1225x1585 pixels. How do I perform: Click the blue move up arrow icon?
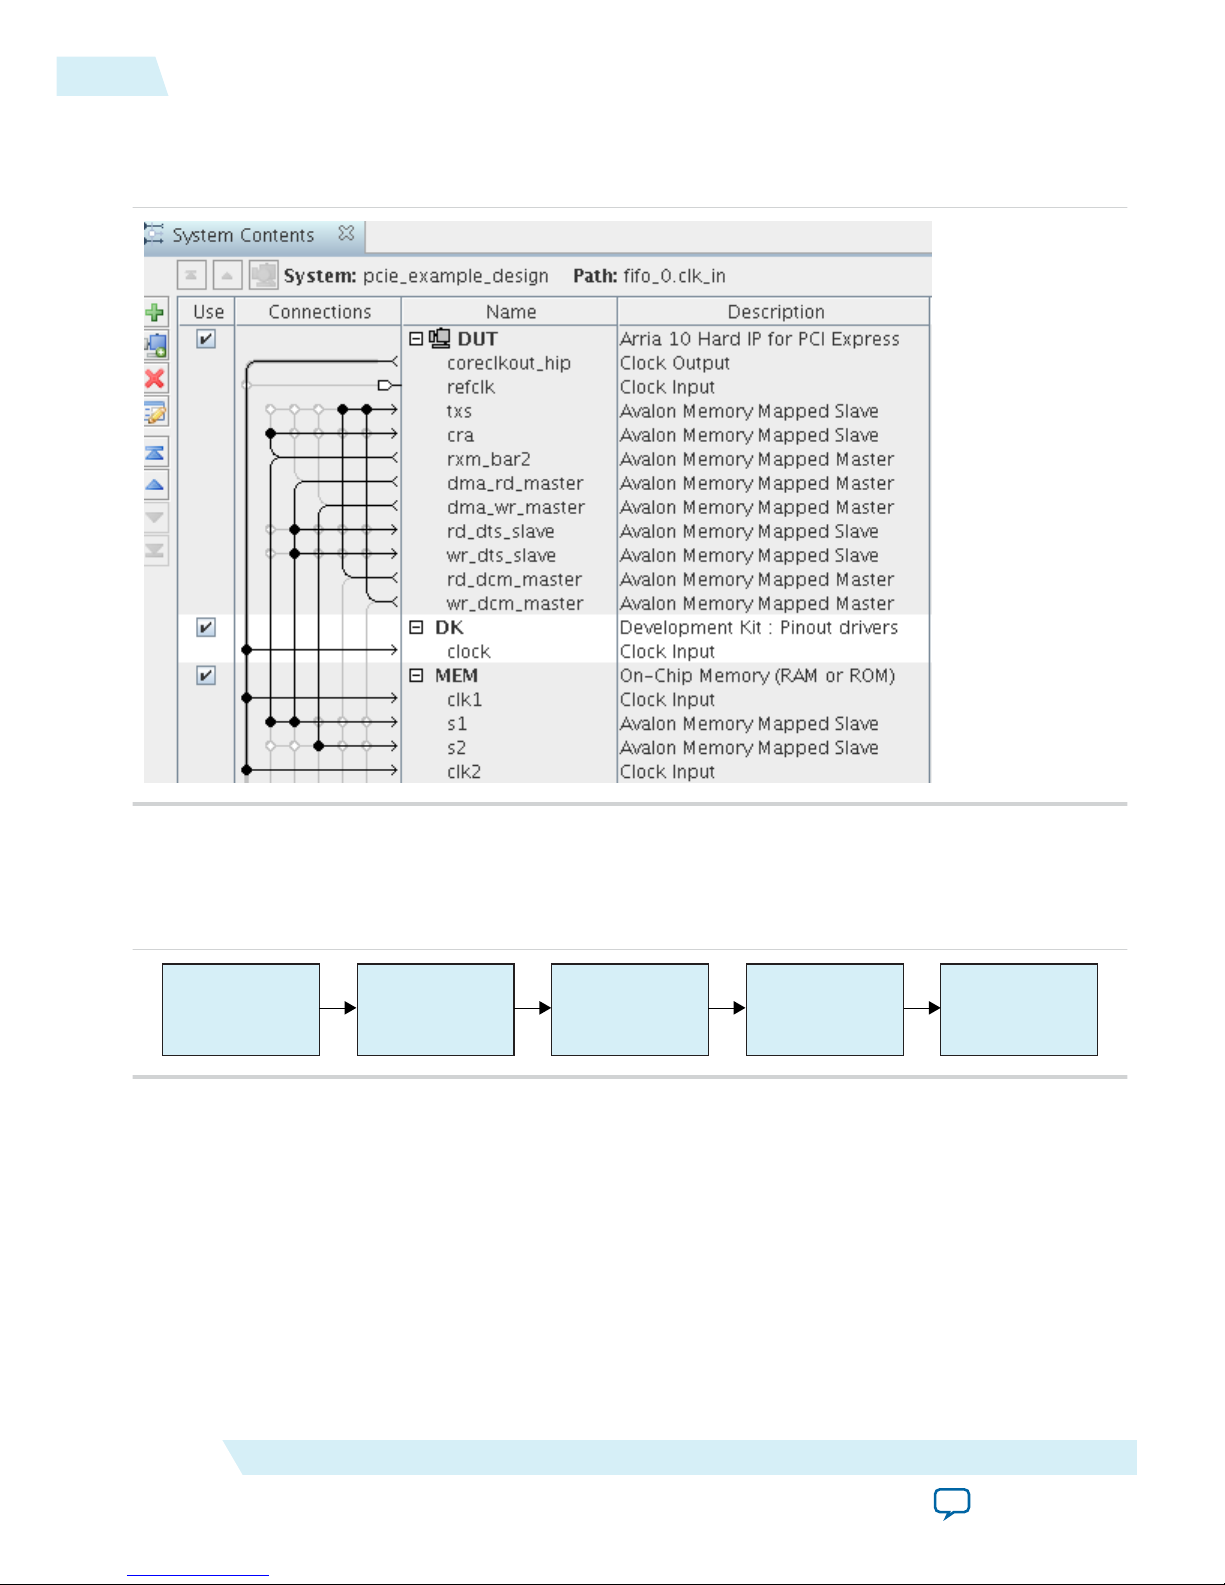[155, 485]
